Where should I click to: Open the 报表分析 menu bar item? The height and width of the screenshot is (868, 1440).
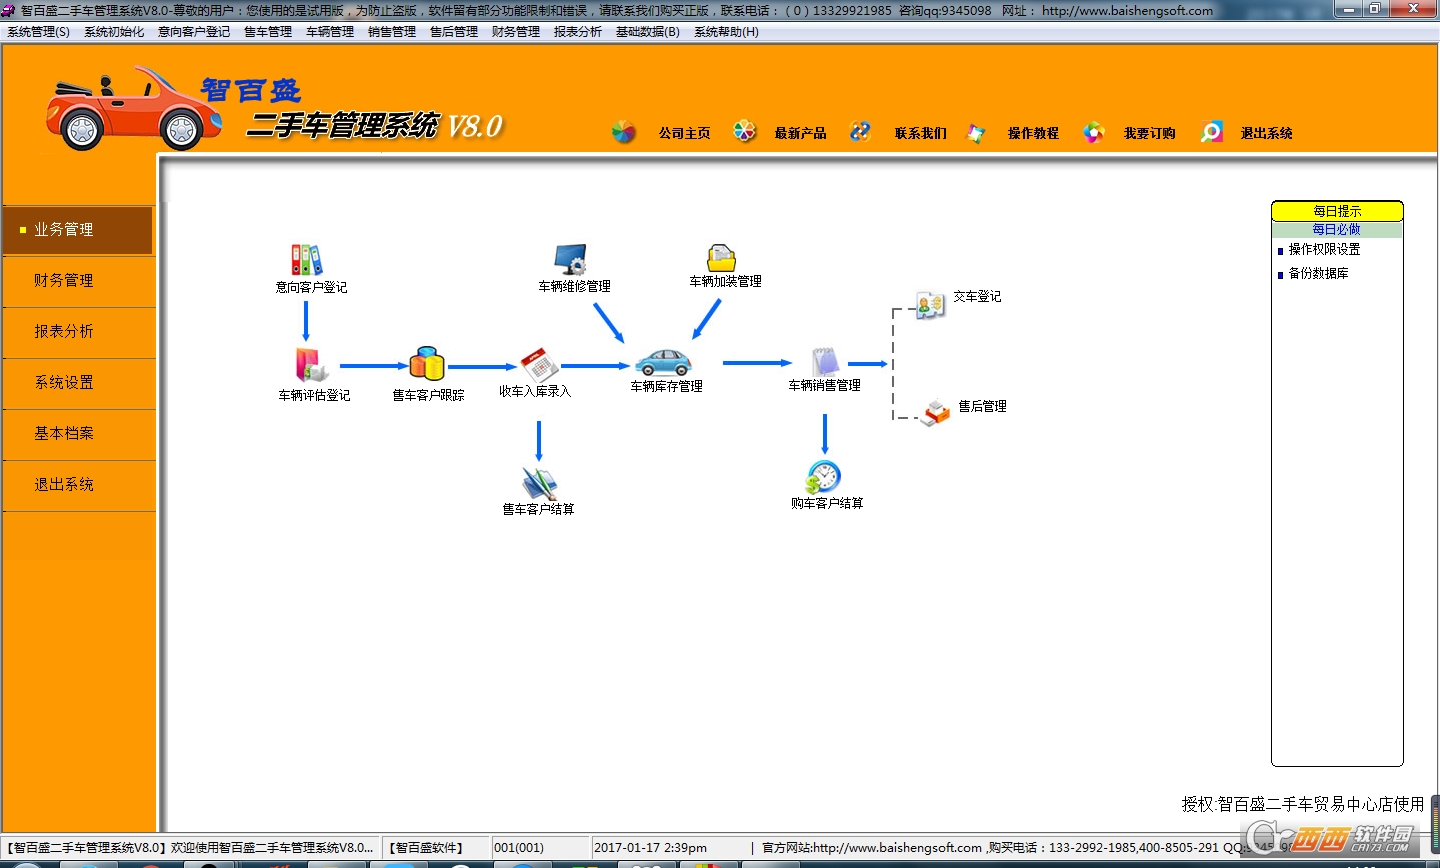click(578, 32)
